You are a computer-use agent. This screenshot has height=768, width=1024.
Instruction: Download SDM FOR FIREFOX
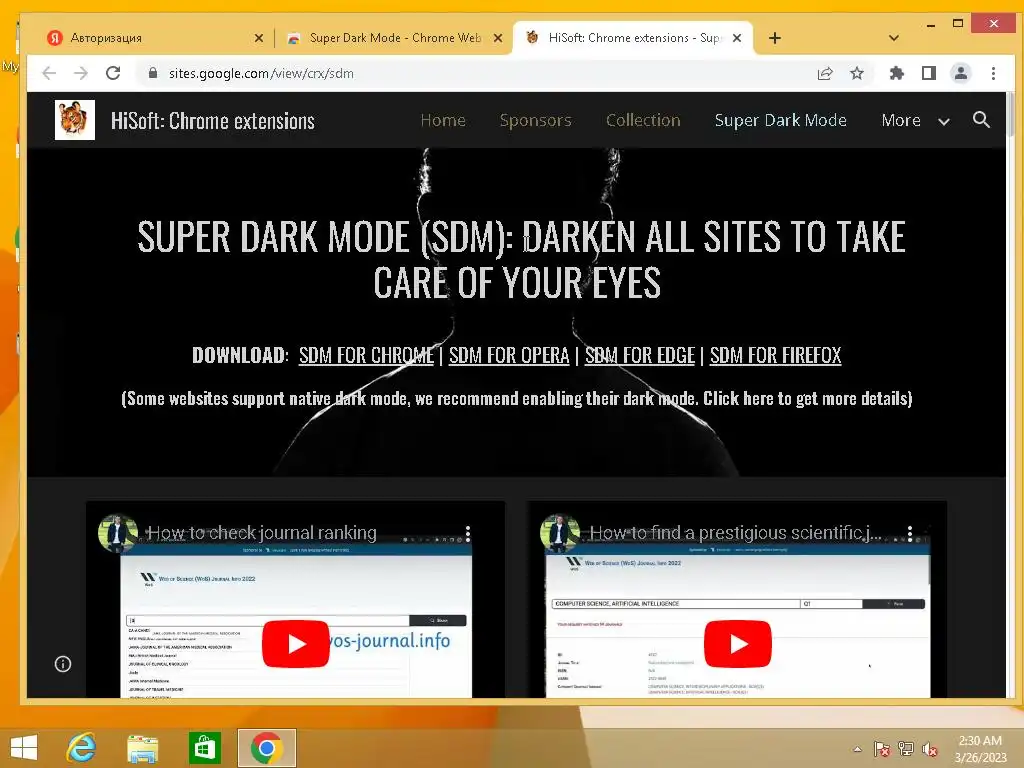pos(775,355)
